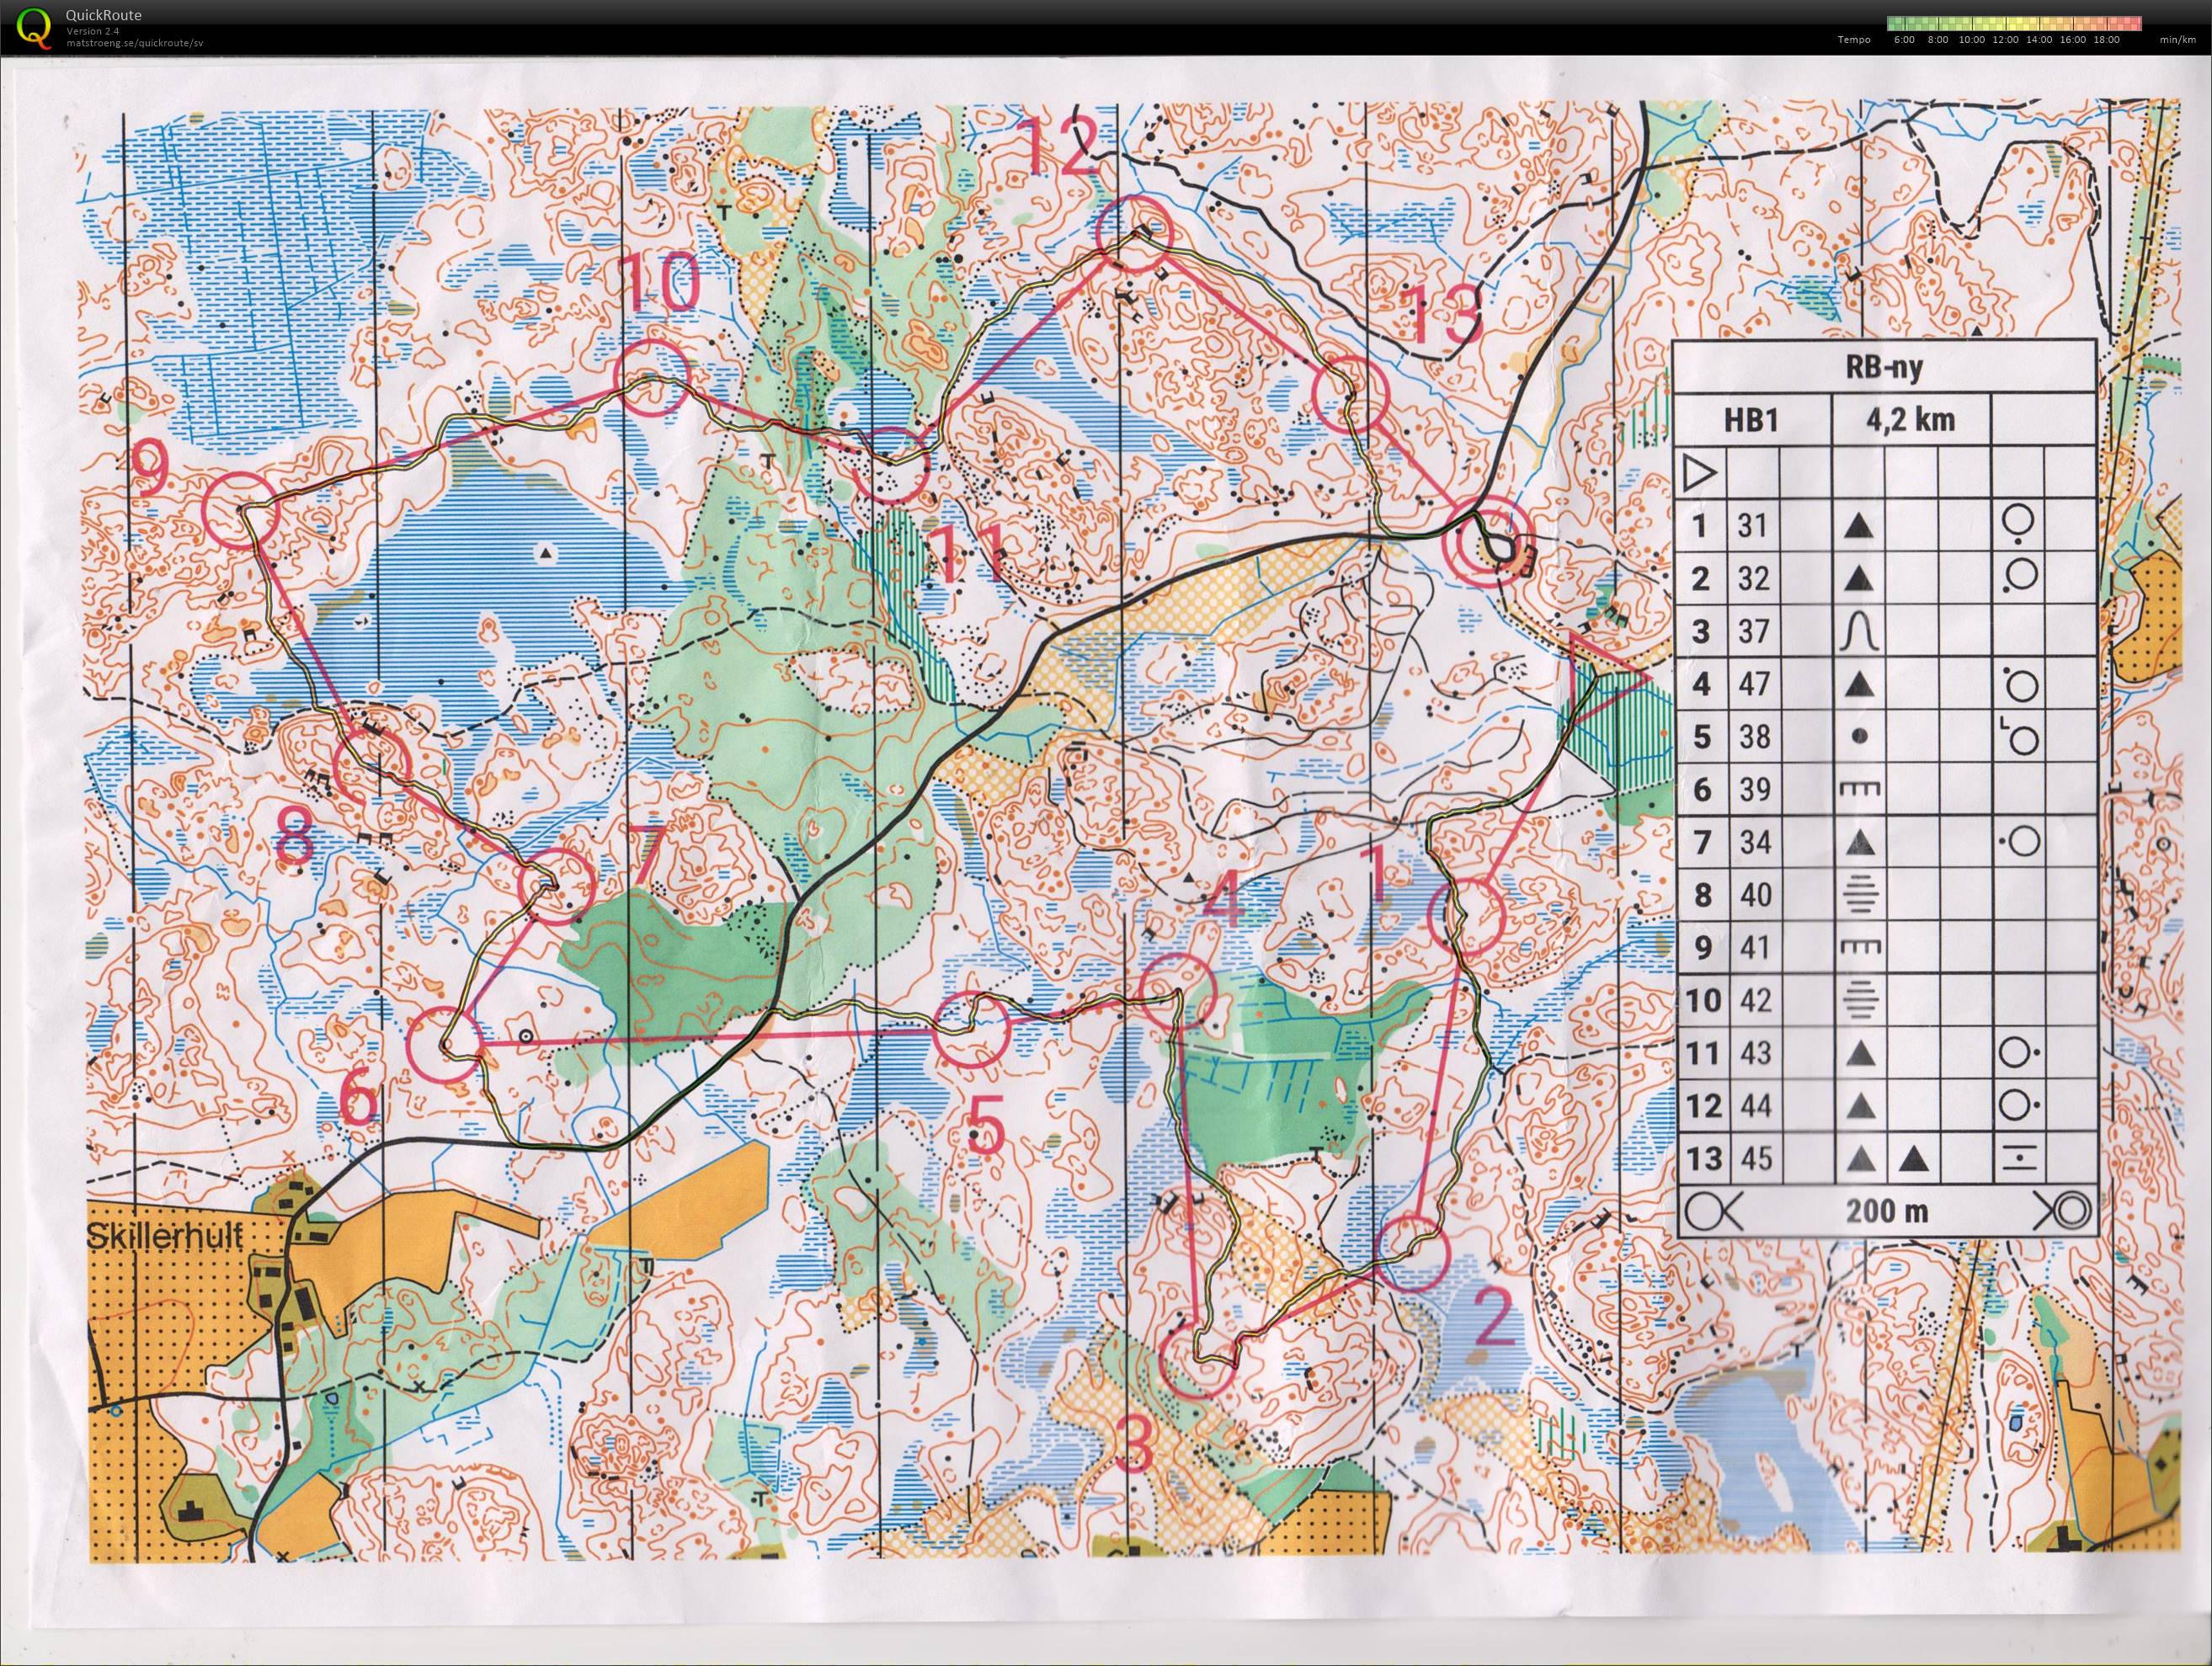
Task: Click the 'RB-ny' table heading
Action: [x=1884, y=368]
